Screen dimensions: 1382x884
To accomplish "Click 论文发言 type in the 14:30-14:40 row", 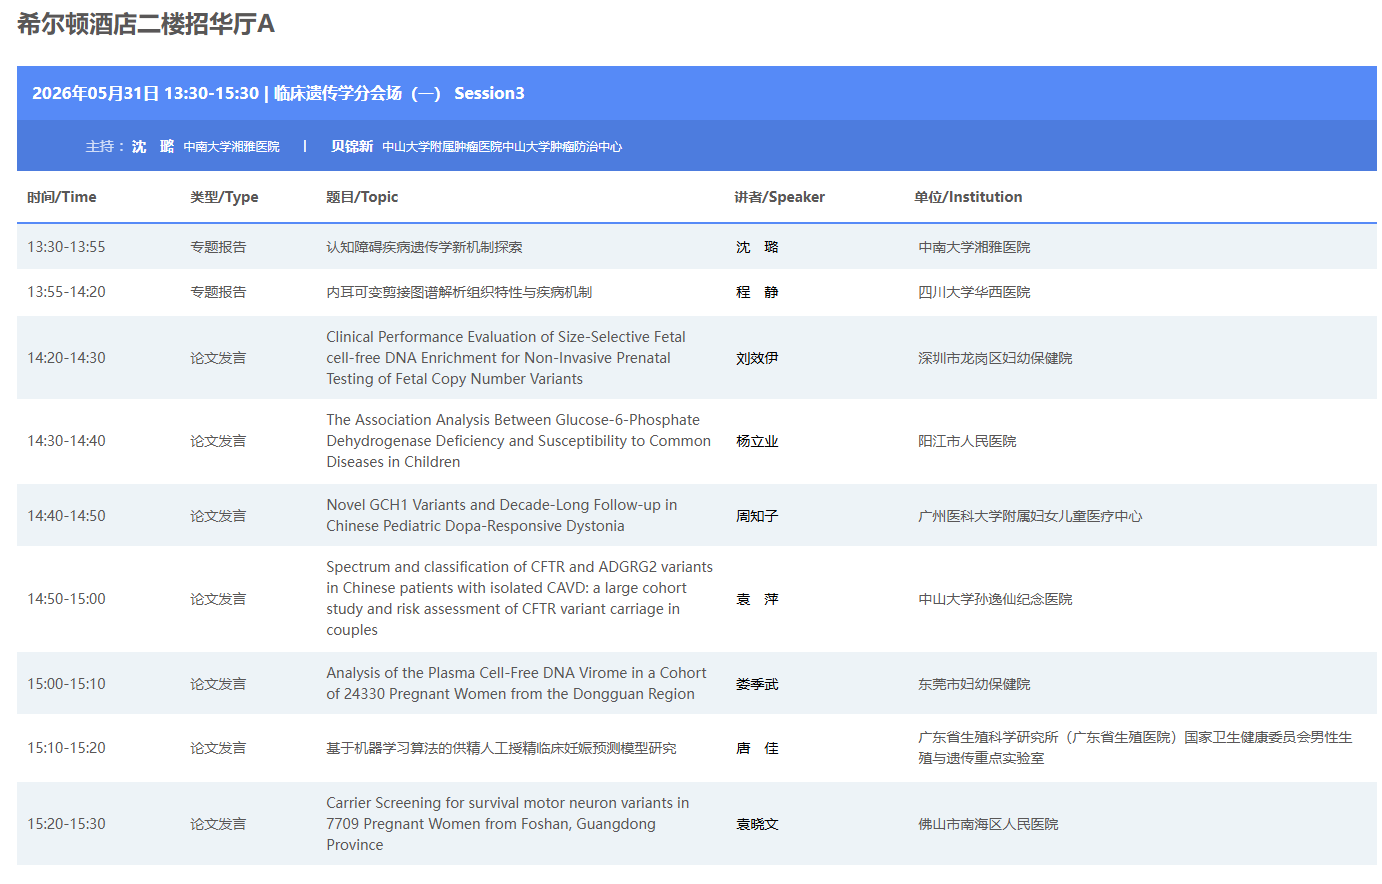I will 218,441.
